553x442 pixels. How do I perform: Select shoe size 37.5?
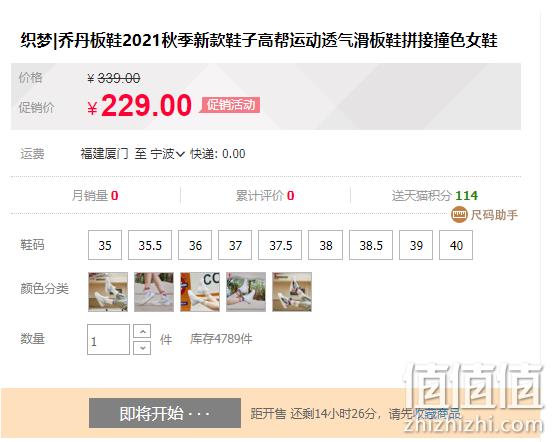pyautogui.click(x=280, y=245)
